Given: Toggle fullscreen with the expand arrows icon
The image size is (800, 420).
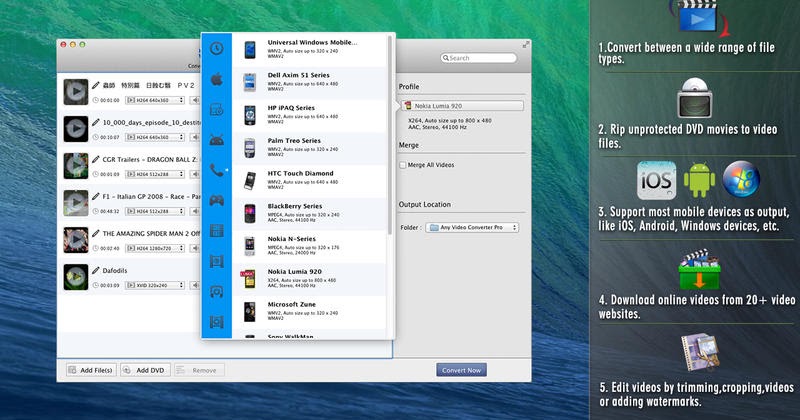Looking at the screenshot, I should (526, 45).
